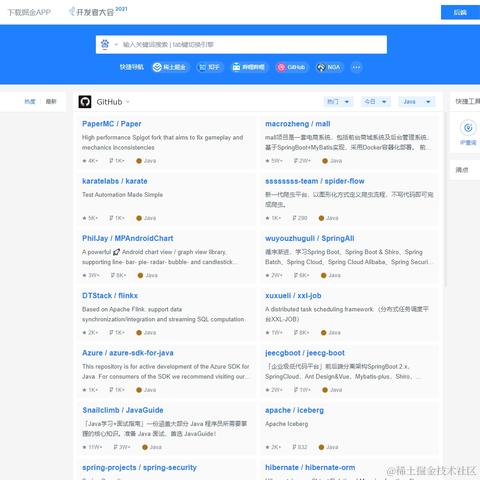Screen dimensions: 480x480
Task: Open the spring-projects / spring-security repository
Action: pos(139,467)
